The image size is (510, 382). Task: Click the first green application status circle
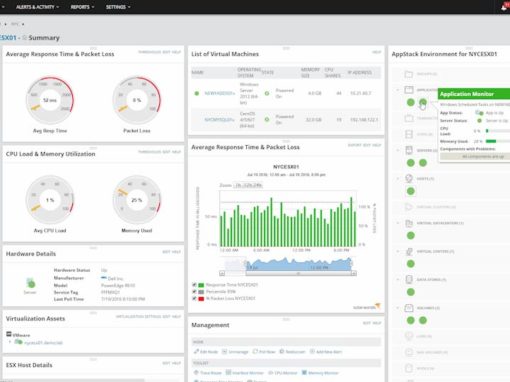[x=411, y=102]
